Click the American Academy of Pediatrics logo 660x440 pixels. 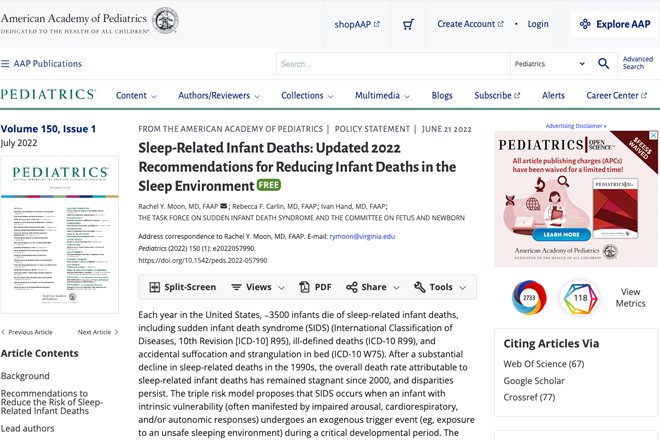coord(90,21)
